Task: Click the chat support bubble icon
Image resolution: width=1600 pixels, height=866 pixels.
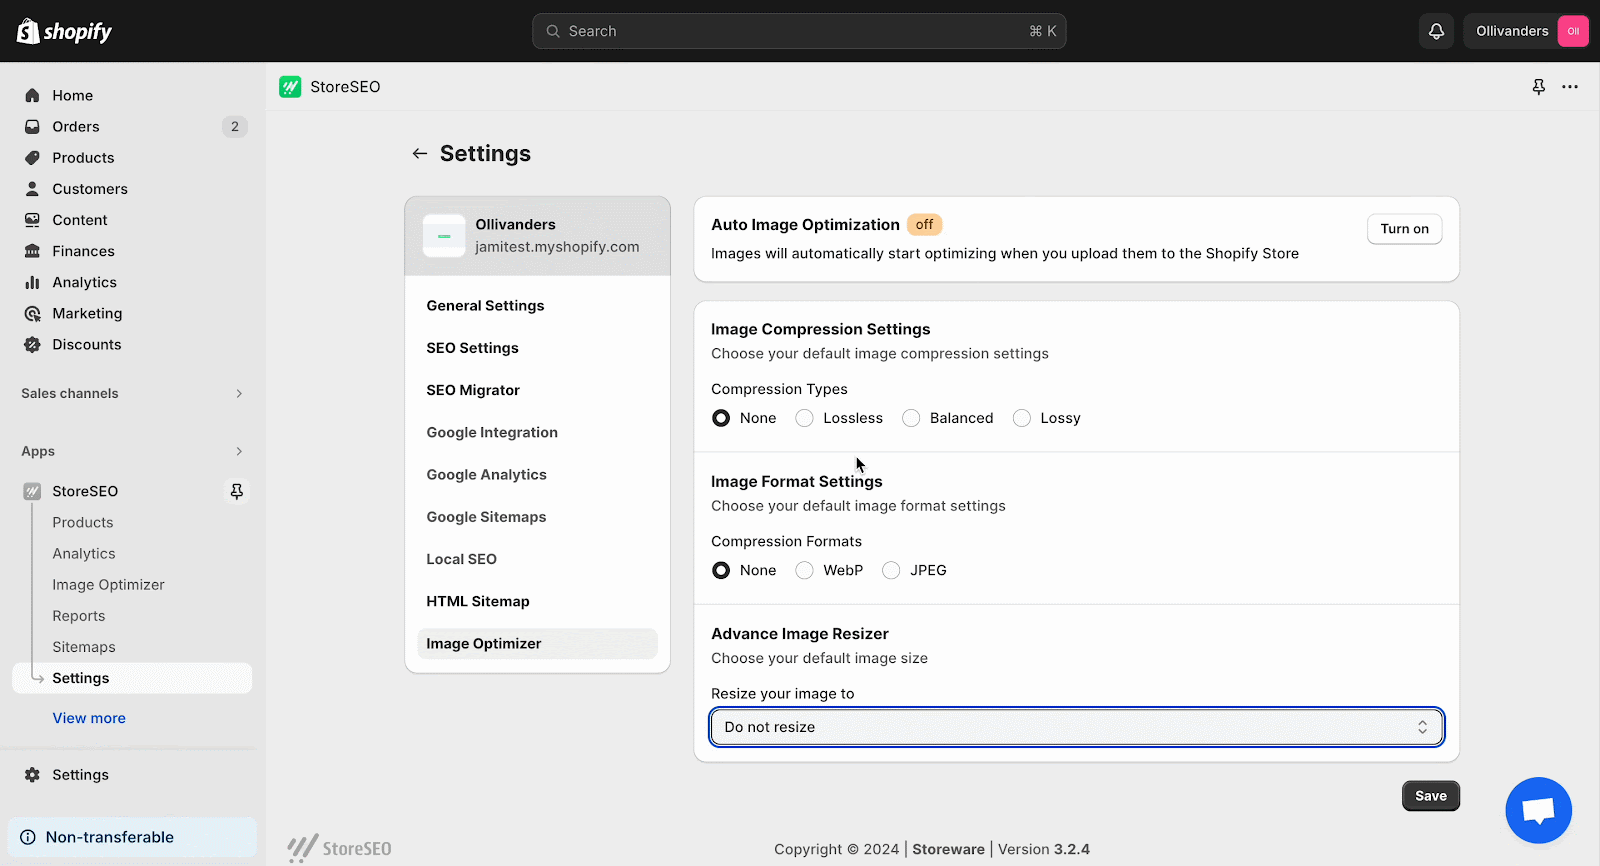Action: pyautogui.click(x=1538, y=810)
